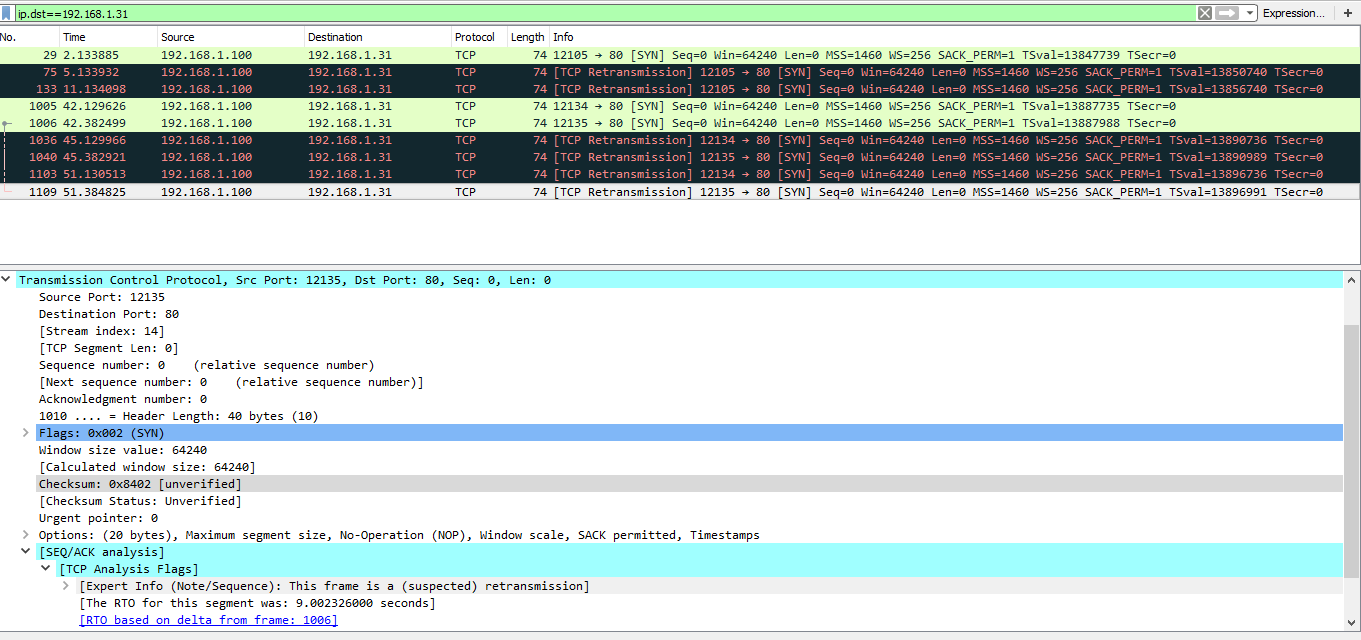Screen dimensions: 1361x640
Task: Select retransmission packet number 1036
Action: 680,140
